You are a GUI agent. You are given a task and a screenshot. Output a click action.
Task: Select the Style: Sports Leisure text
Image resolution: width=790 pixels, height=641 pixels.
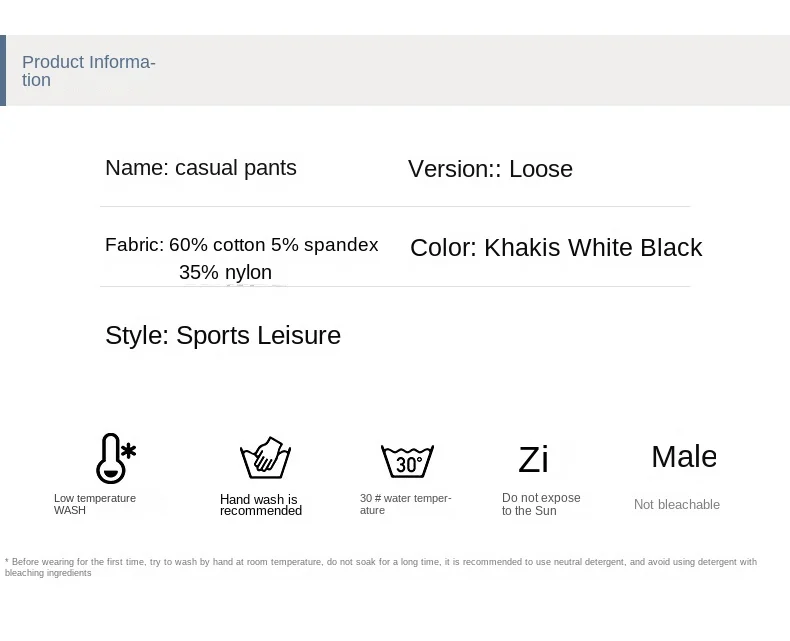(223, 335)
